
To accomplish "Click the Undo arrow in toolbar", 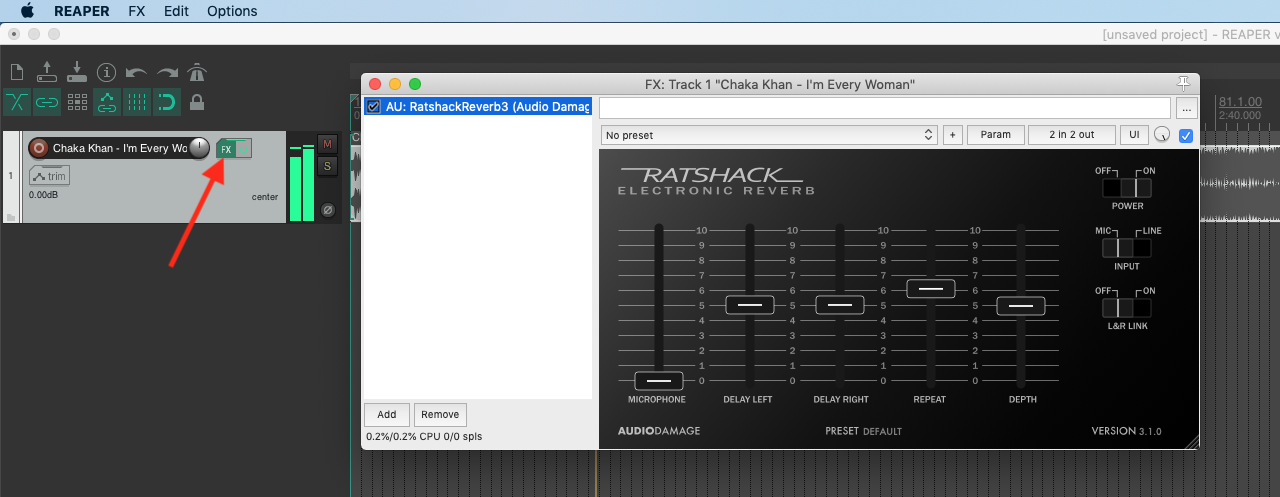I will pos(137,72).
